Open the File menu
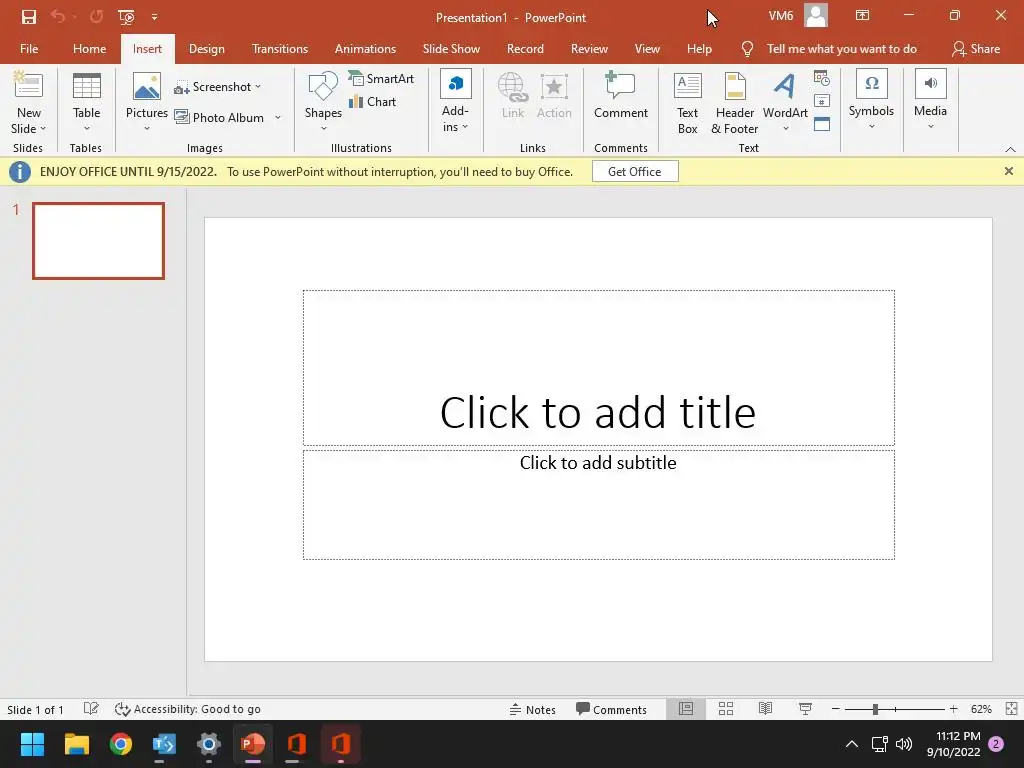 29,49
